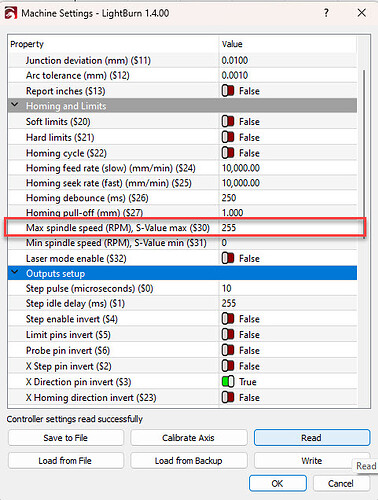Select the Arc tolerance (mm) ($12) row label

tap(78, 75)
